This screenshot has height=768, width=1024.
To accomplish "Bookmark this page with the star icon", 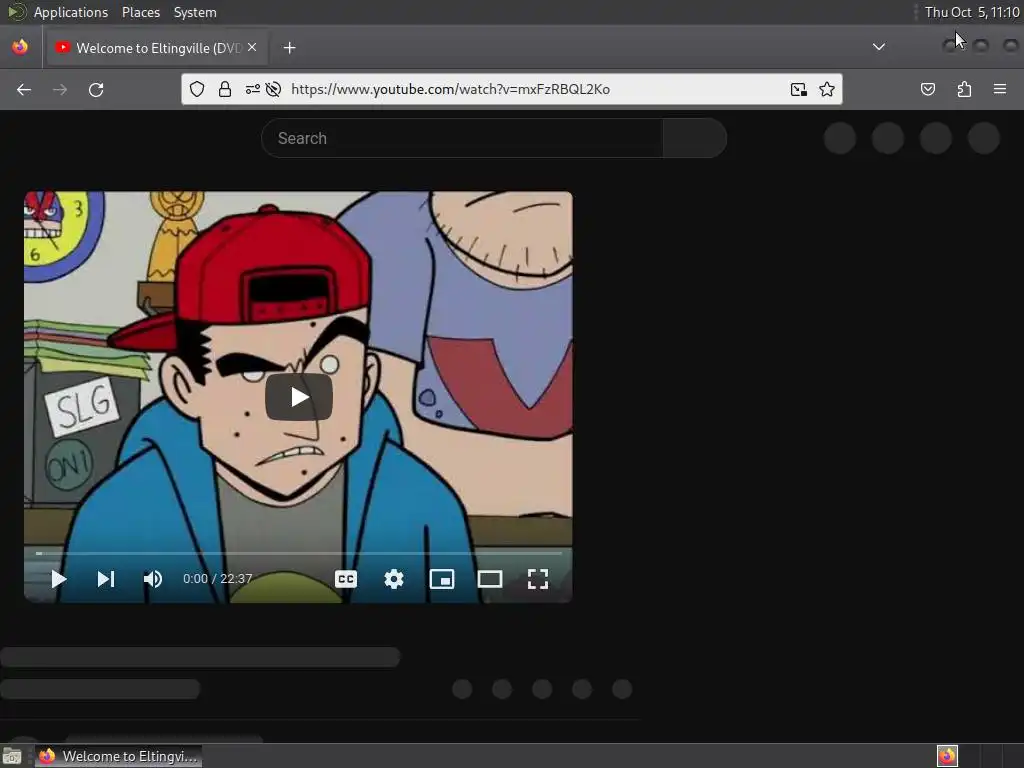I will [x=827, y=89].
